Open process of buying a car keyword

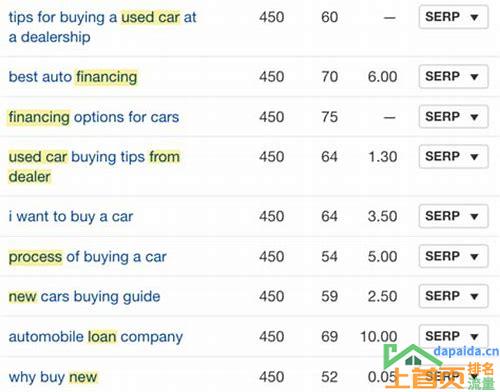point(87,257)
